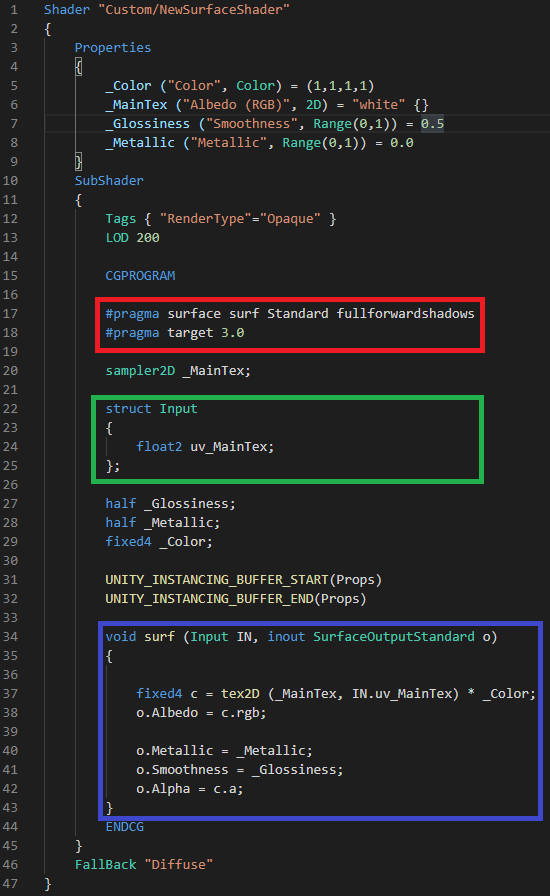Viewport: 550px width, 896px height.
Task: Click the ENDCG keyword
Action: click(x=125, y=826)
